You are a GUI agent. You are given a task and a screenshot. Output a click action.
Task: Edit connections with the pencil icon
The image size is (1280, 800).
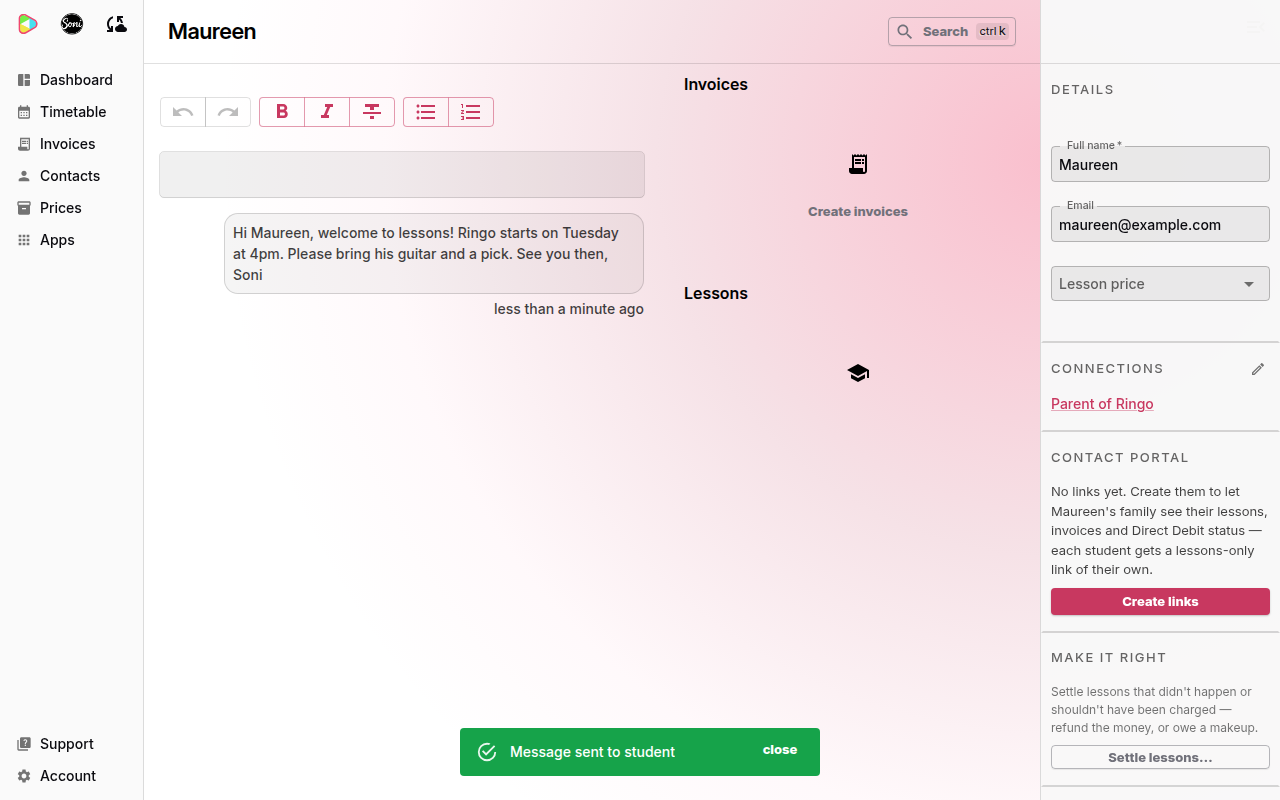pos(1258,369)
